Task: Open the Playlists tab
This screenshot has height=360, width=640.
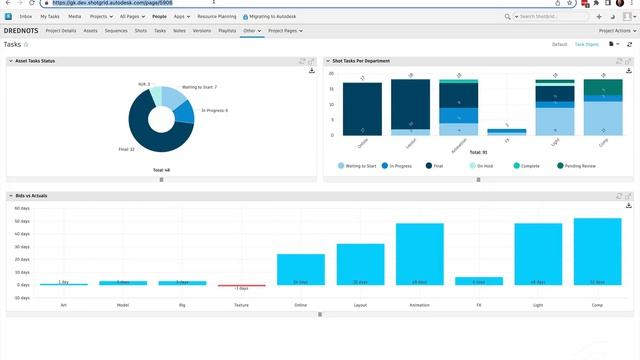Action: 227,31
